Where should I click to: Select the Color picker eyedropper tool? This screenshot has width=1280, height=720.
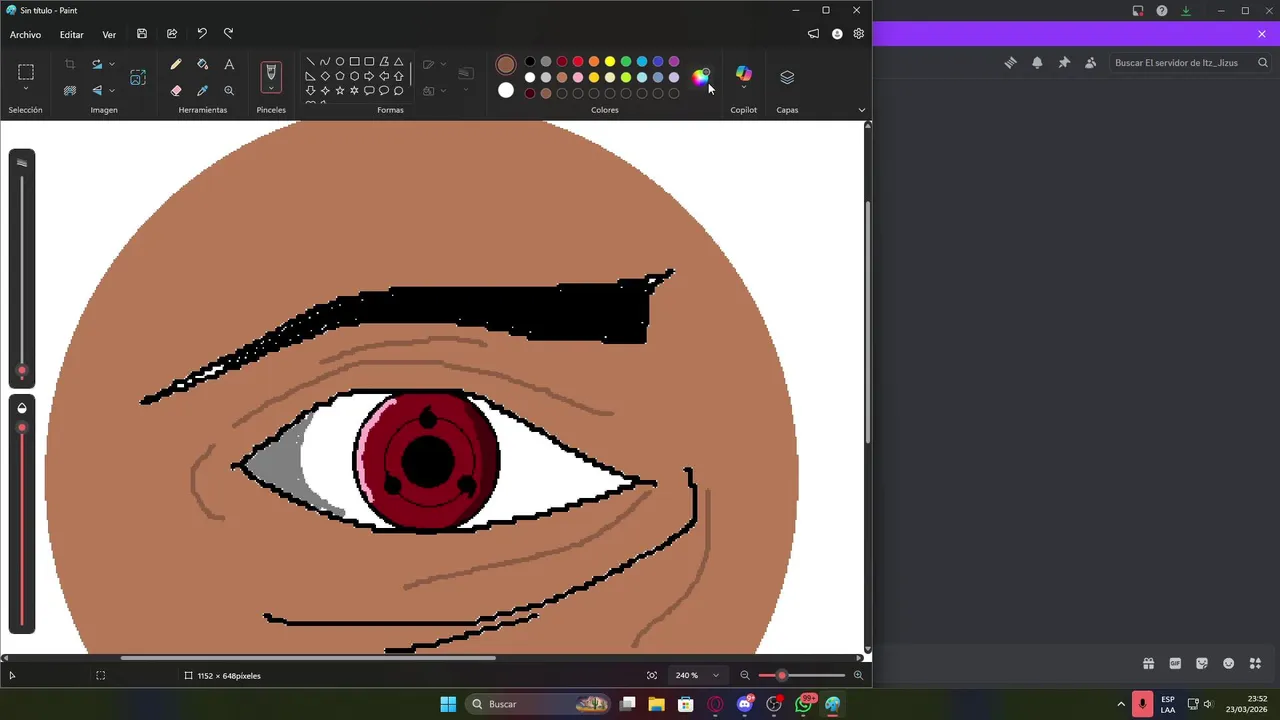coord(202,90)
